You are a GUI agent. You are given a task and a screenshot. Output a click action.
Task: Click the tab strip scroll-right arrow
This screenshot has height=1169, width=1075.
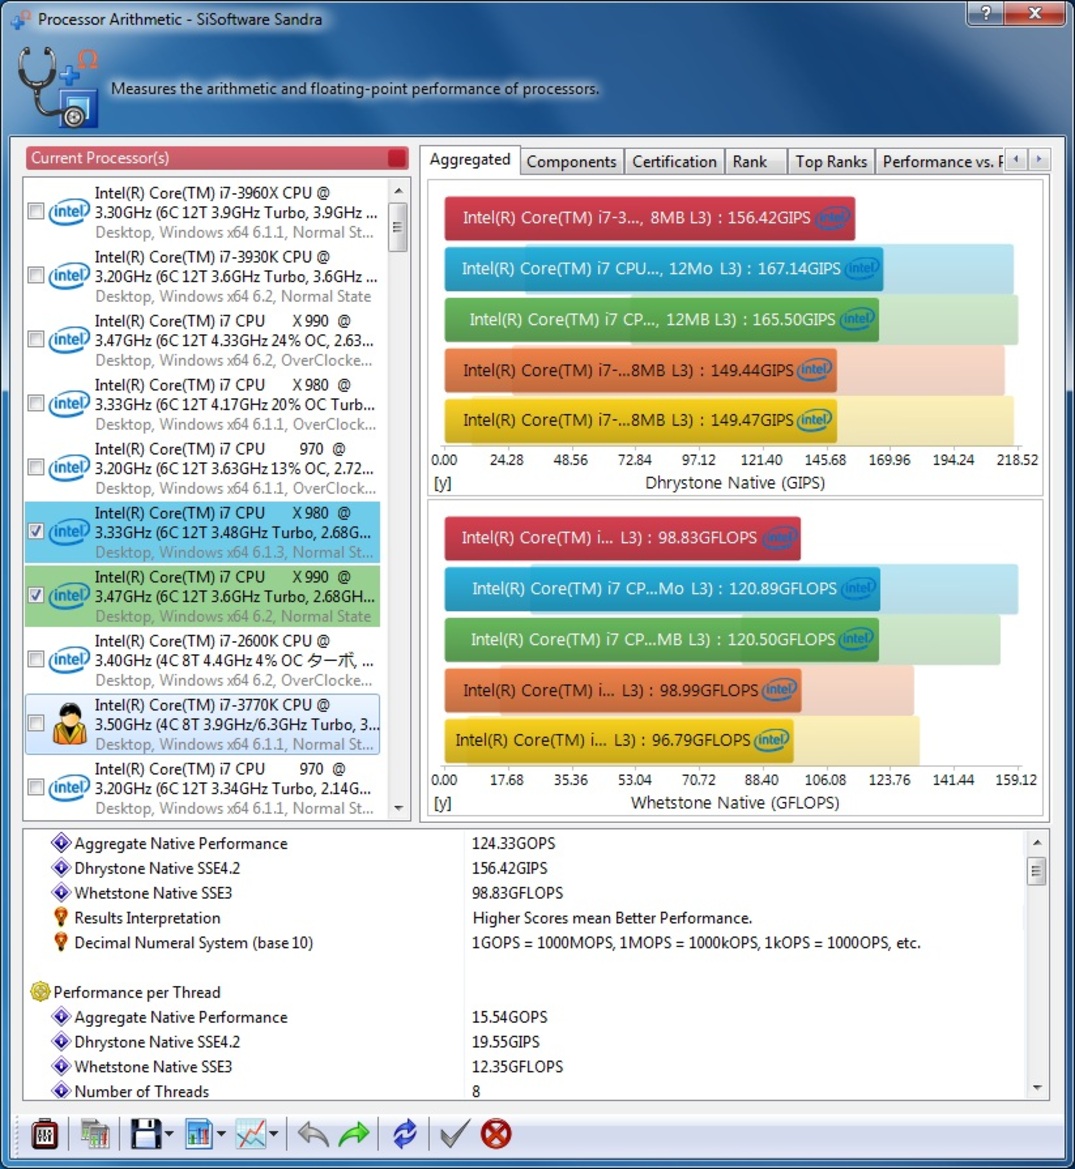[x=1038, y=159]
